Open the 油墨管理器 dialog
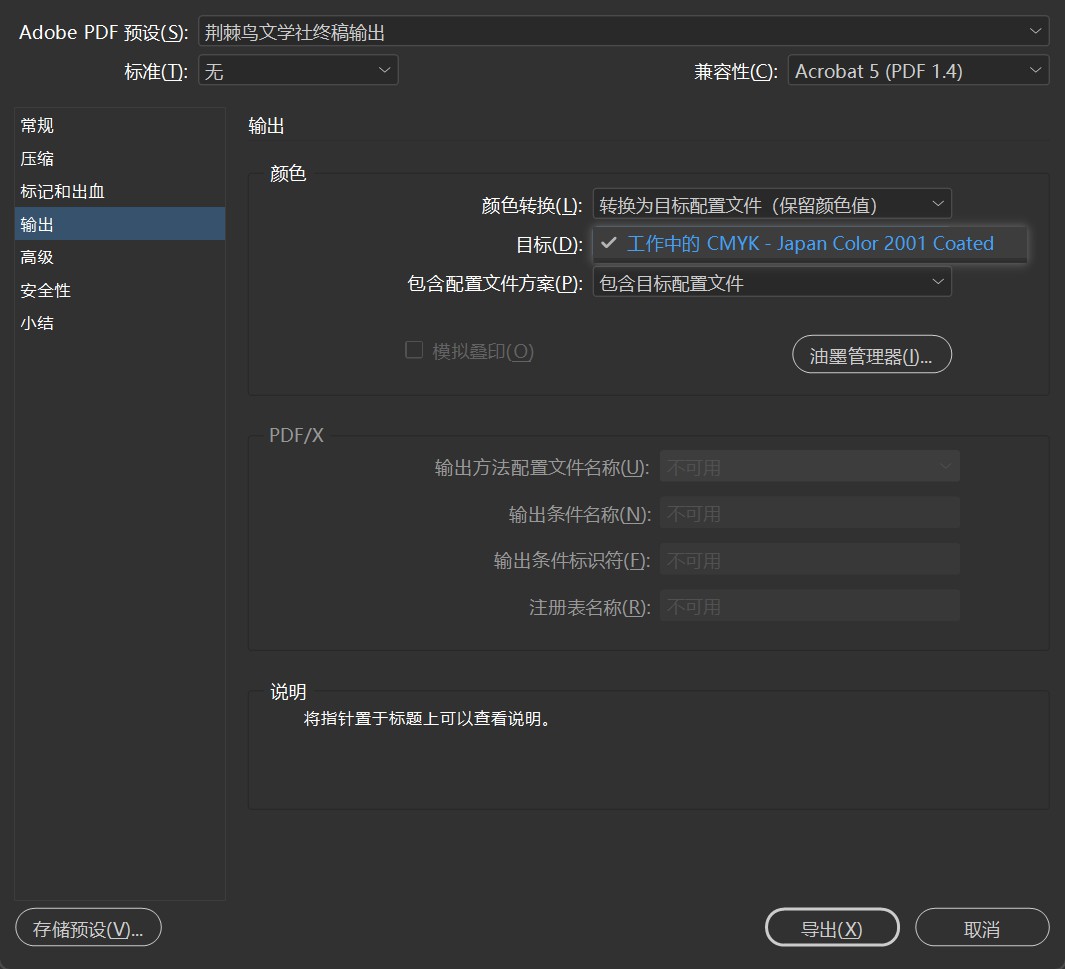Image resolution: width=1065 pixels, height=969 pixels. (871, 356)
